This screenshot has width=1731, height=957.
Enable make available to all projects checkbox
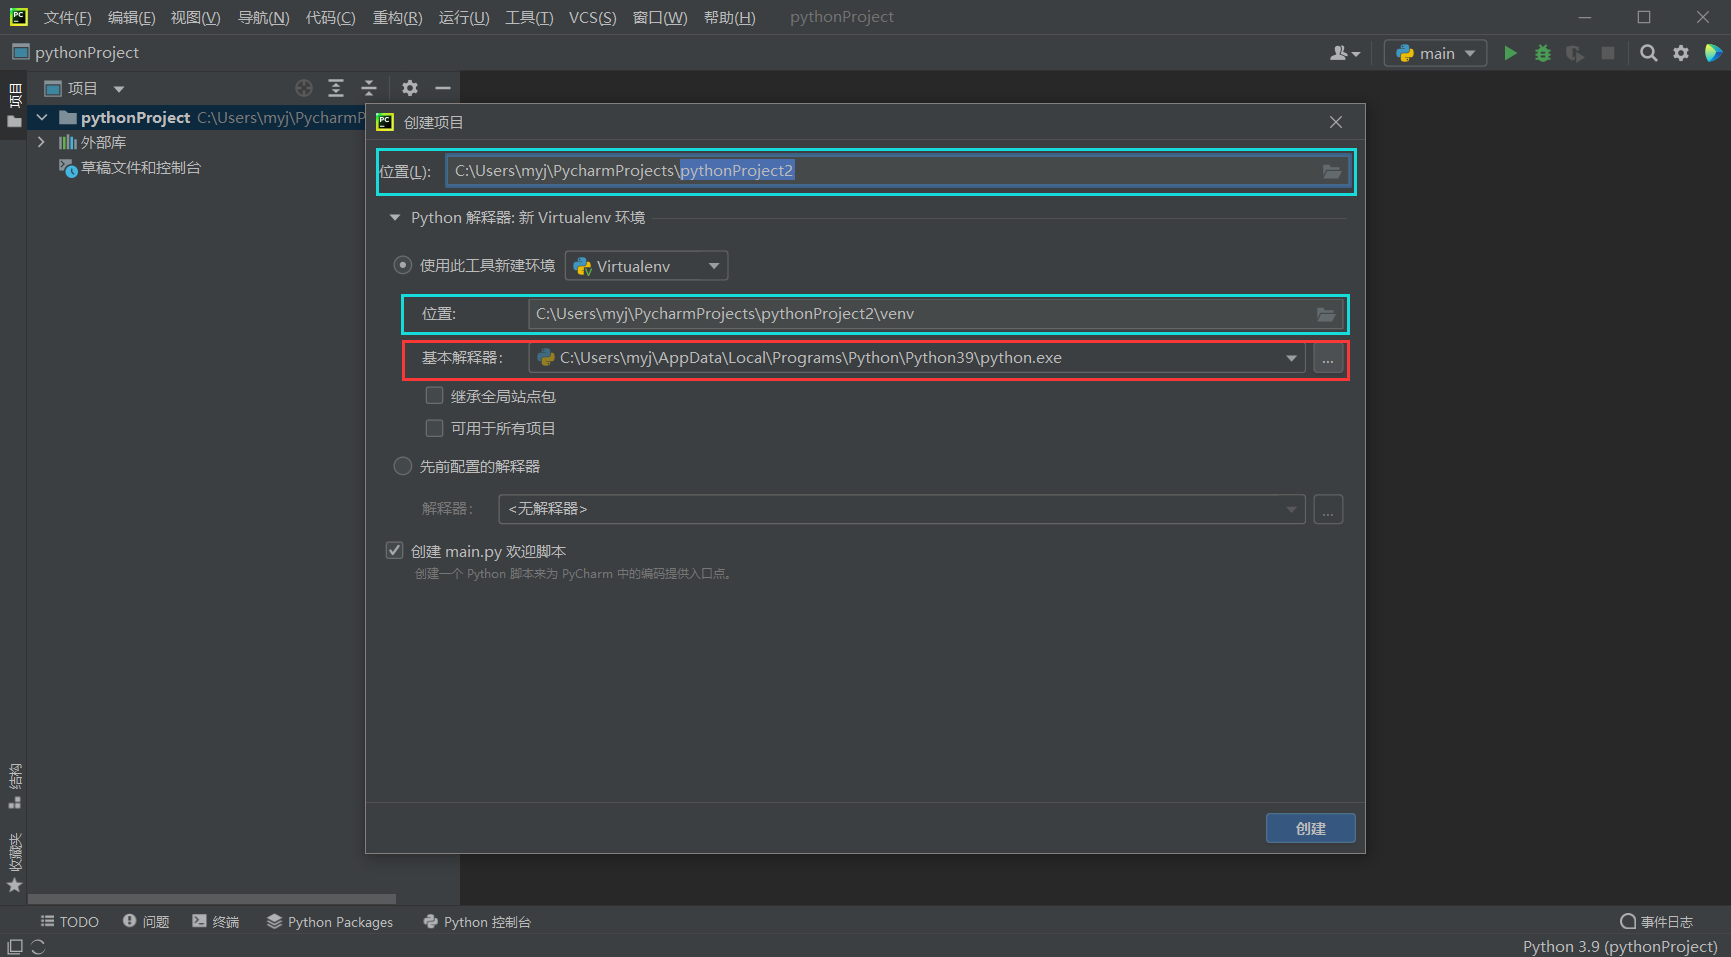click(434, 428)
